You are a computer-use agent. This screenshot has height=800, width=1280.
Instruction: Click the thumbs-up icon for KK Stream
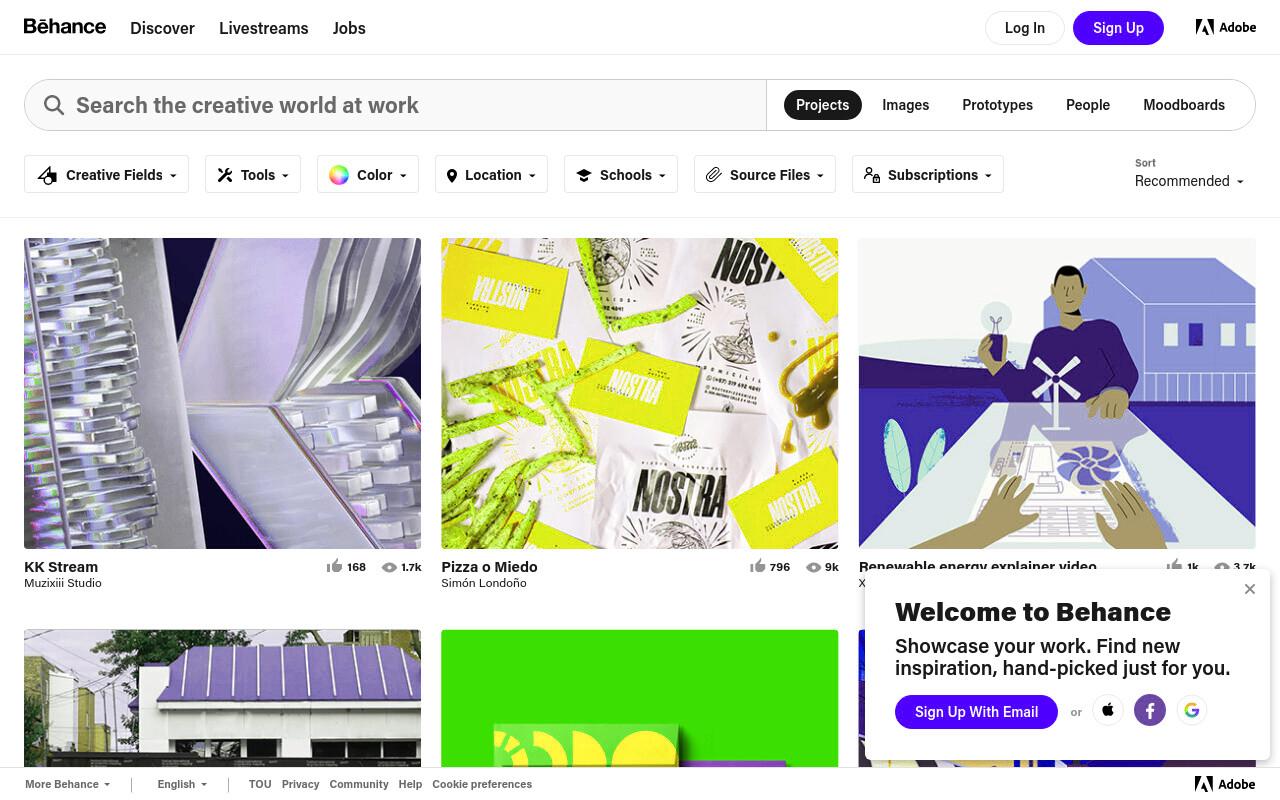pos(334,566)
